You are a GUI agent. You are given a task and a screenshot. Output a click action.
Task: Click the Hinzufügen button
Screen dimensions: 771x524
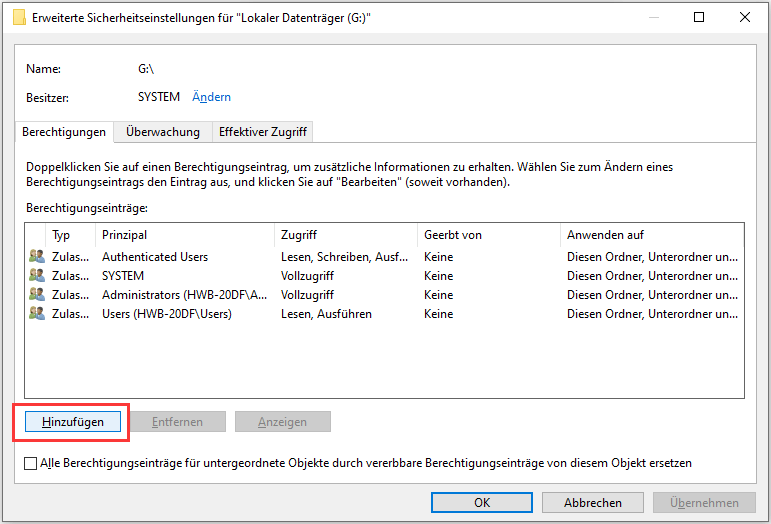pyautogui.click(x=73, y=422)
